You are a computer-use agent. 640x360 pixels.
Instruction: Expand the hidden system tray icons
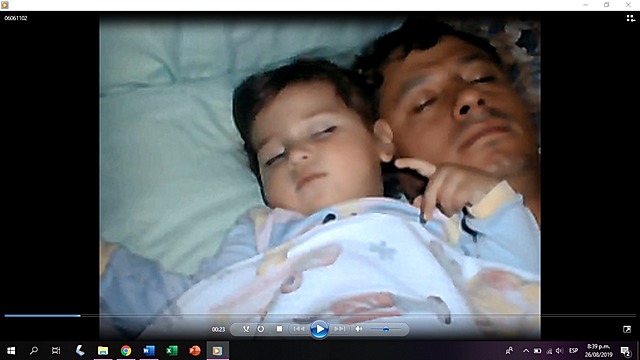(x=526, y=351)
